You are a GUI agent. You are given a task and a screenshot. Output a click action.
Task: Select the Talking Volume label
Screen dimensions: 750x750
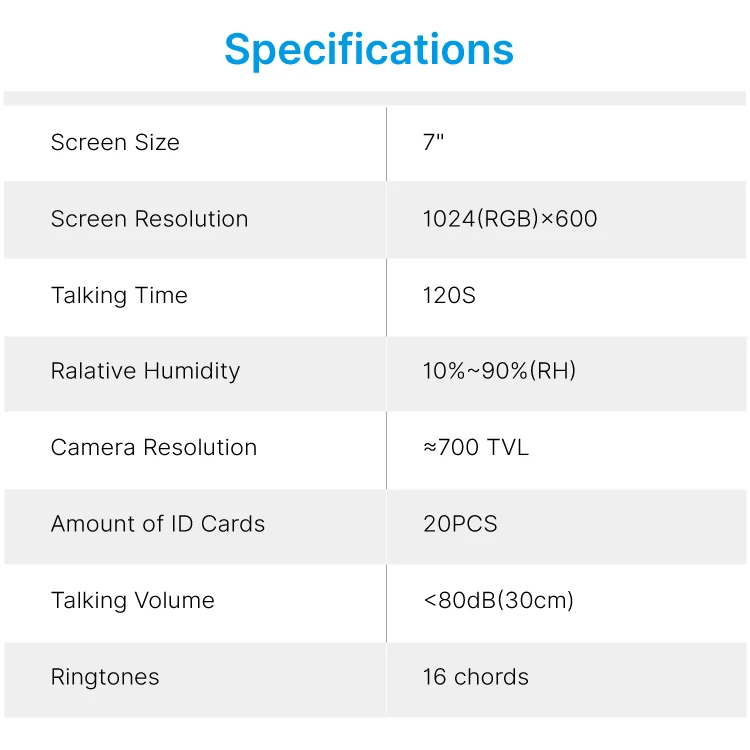click(133, 601)
